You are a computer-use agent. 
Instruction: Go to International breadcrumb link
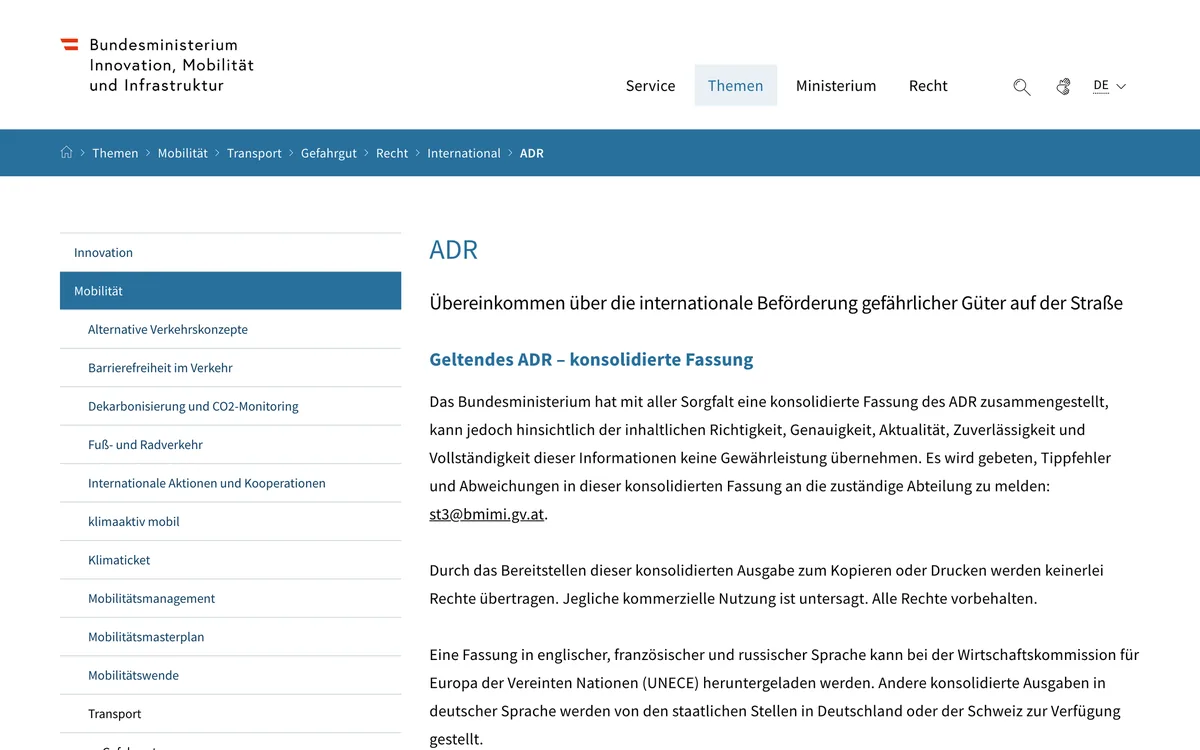click(464, 153)
